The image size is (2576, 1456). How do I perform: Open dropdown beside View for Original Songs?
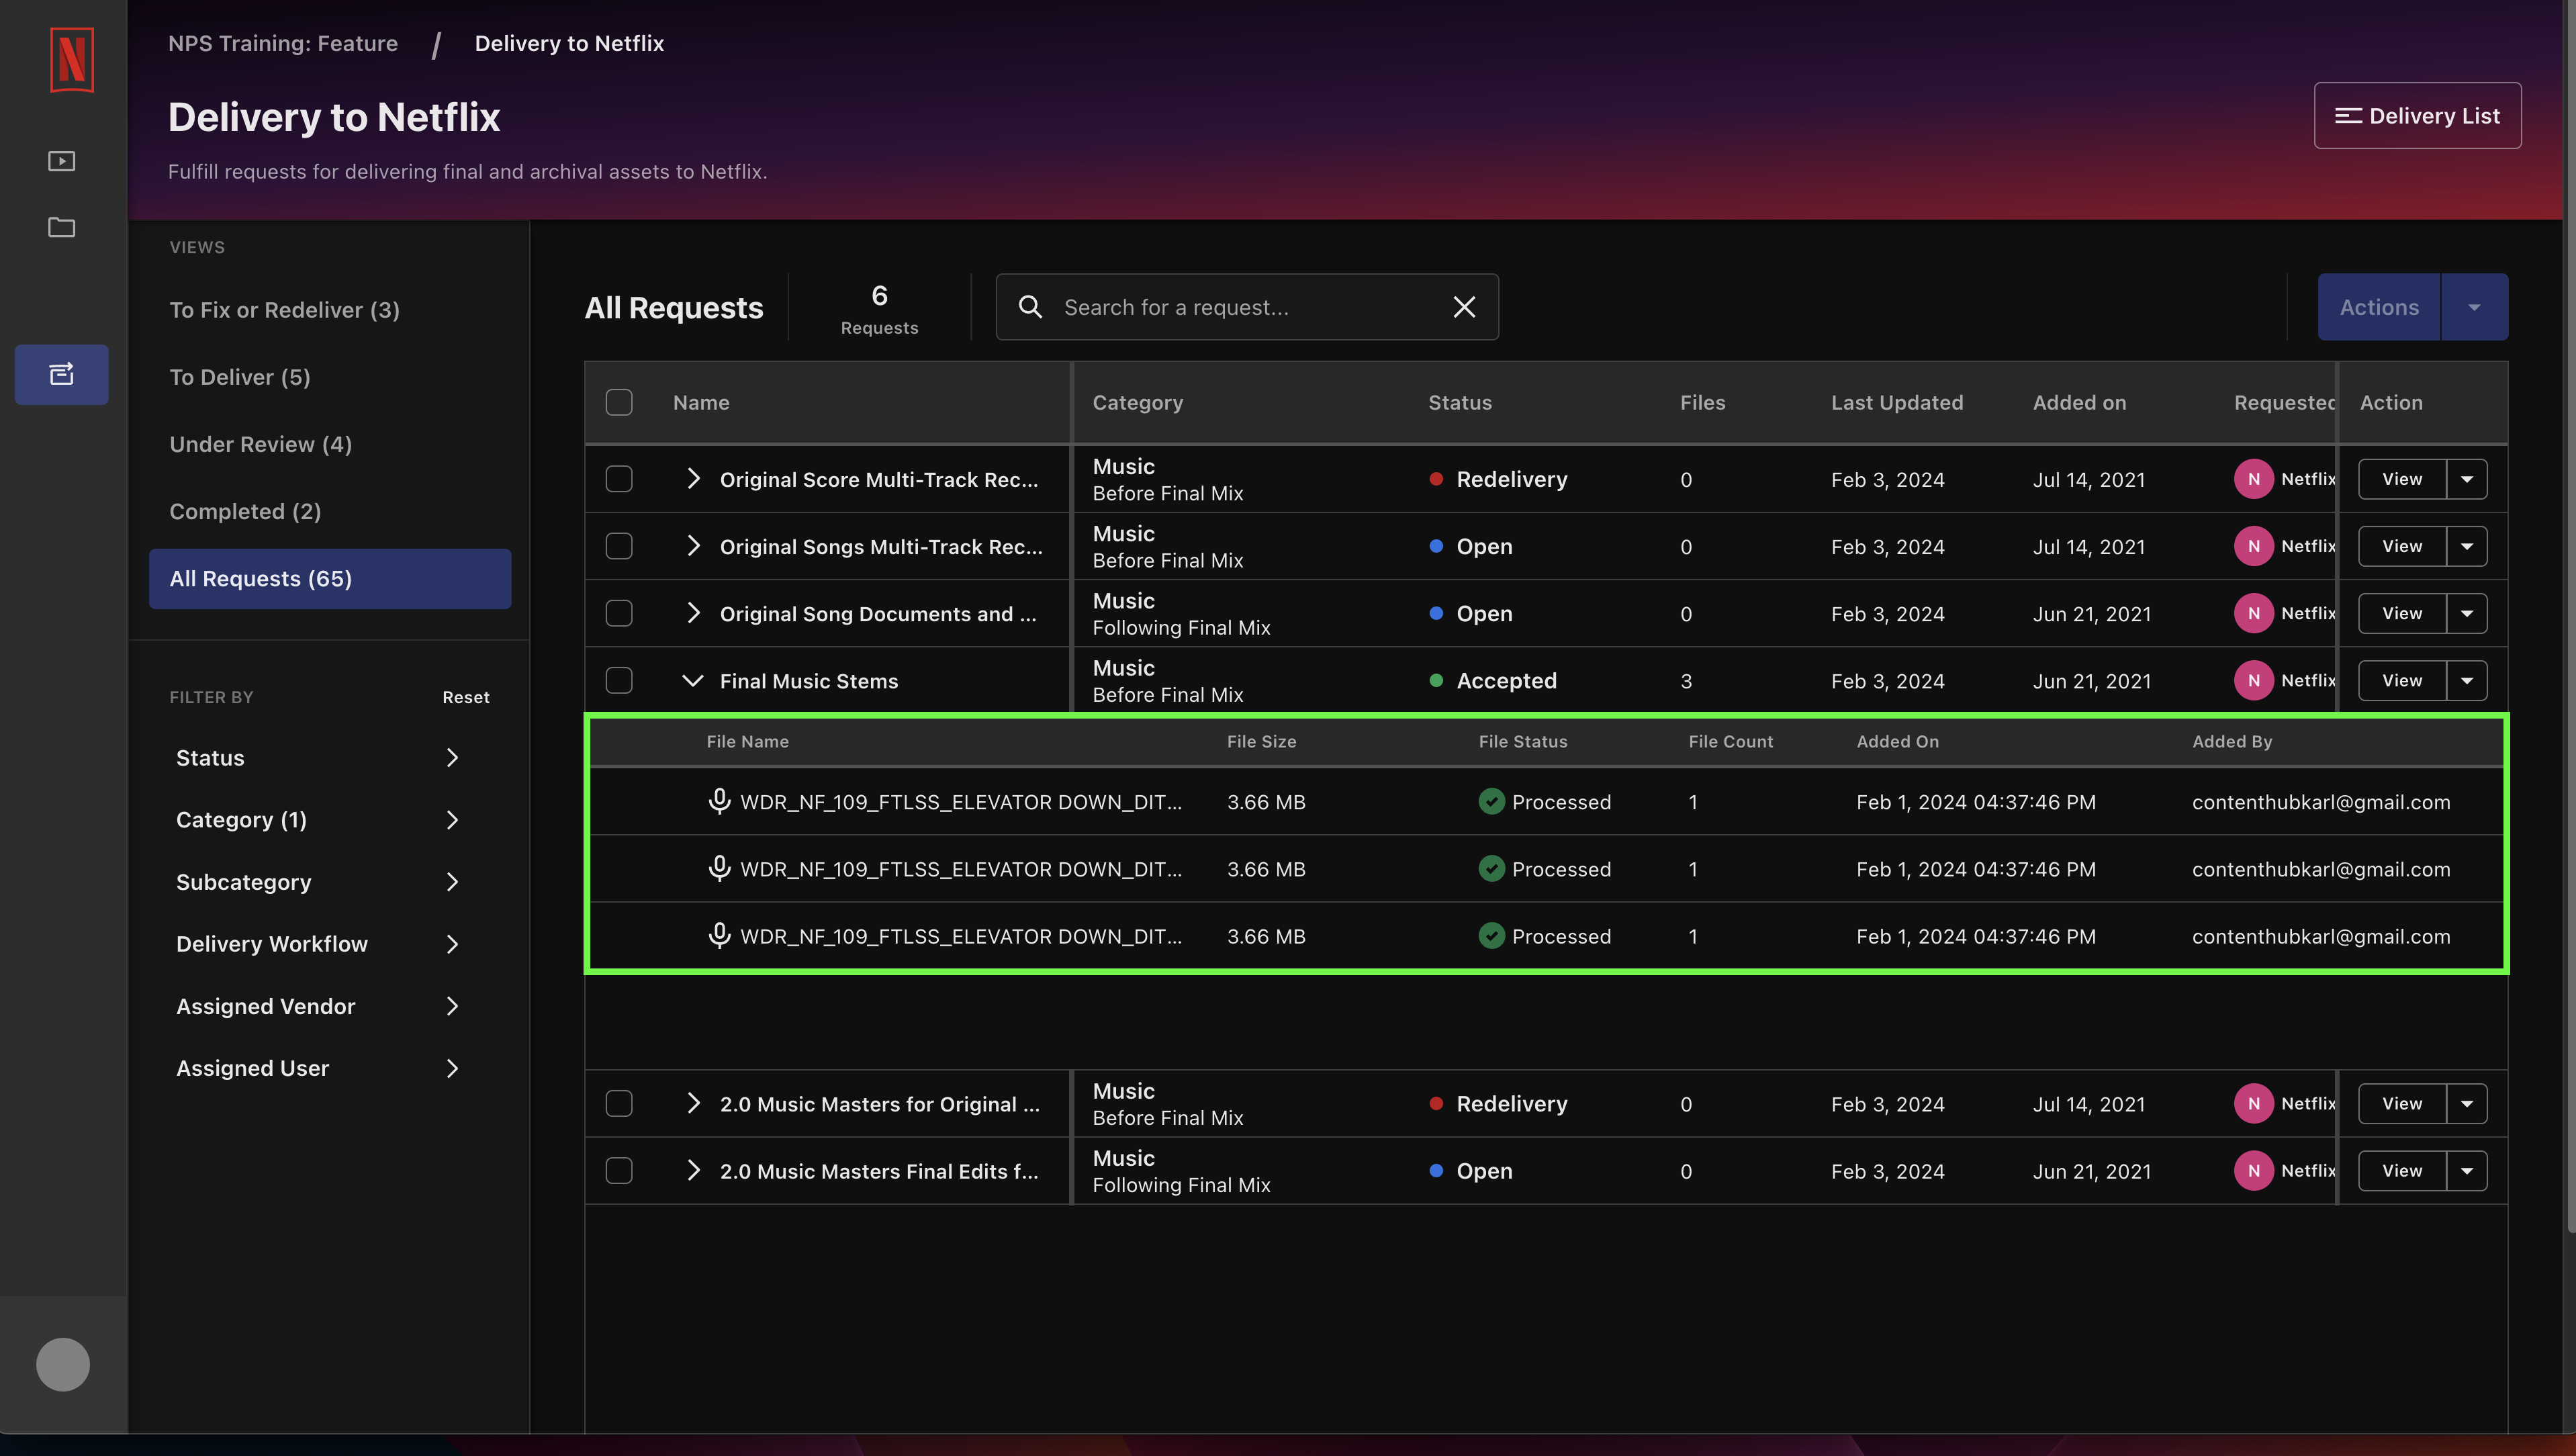2467,546
